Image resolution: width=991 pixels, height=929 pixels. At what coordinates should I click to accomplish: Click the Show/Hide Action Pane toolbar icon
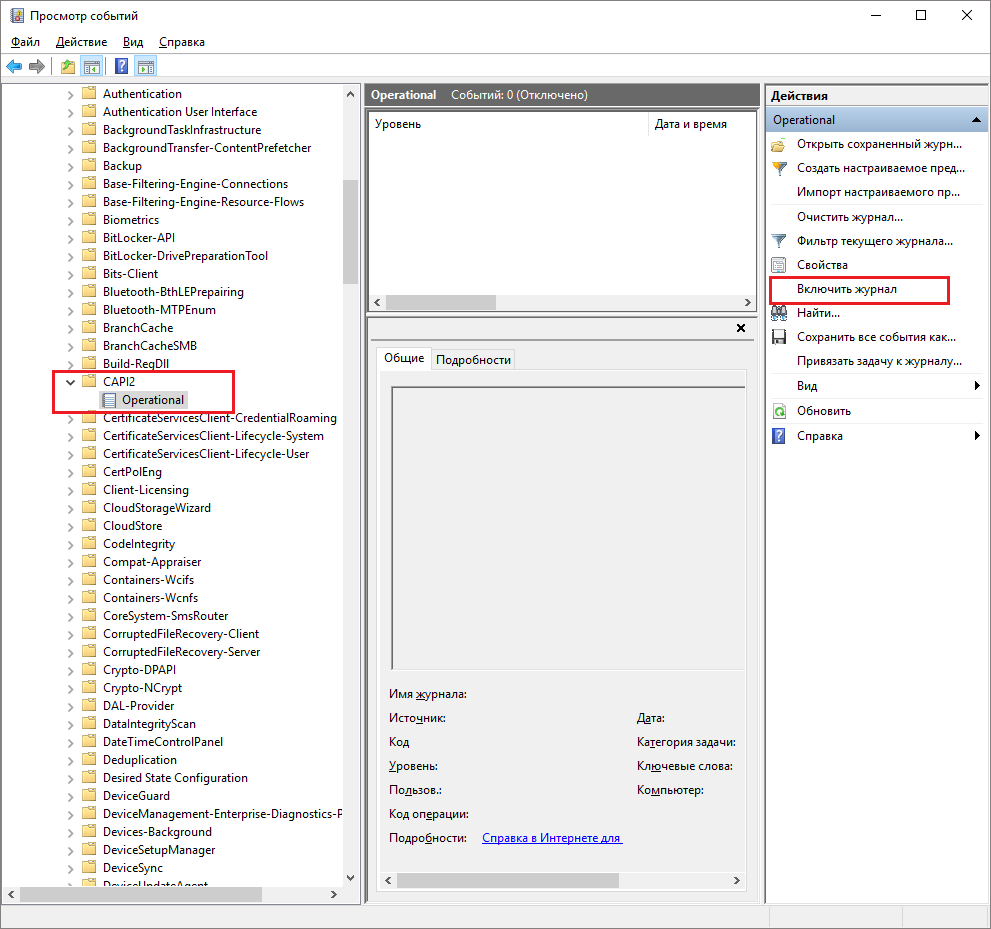(x=146, y=67)
